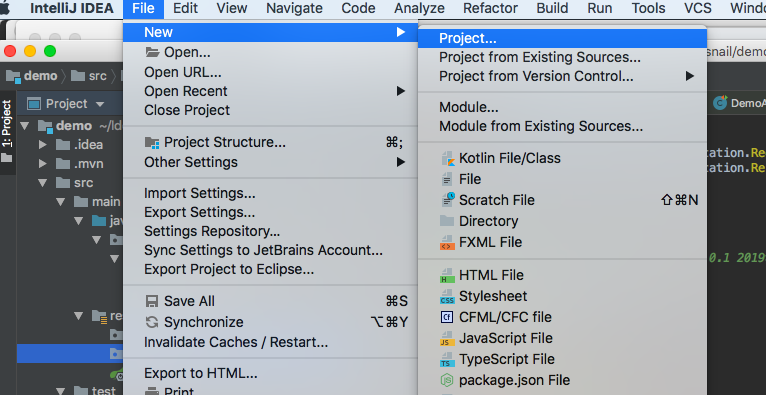Image resolution: width=766 pixels, height=395 pixels.
Task: Open the View menu
Action: pos(232,8)
